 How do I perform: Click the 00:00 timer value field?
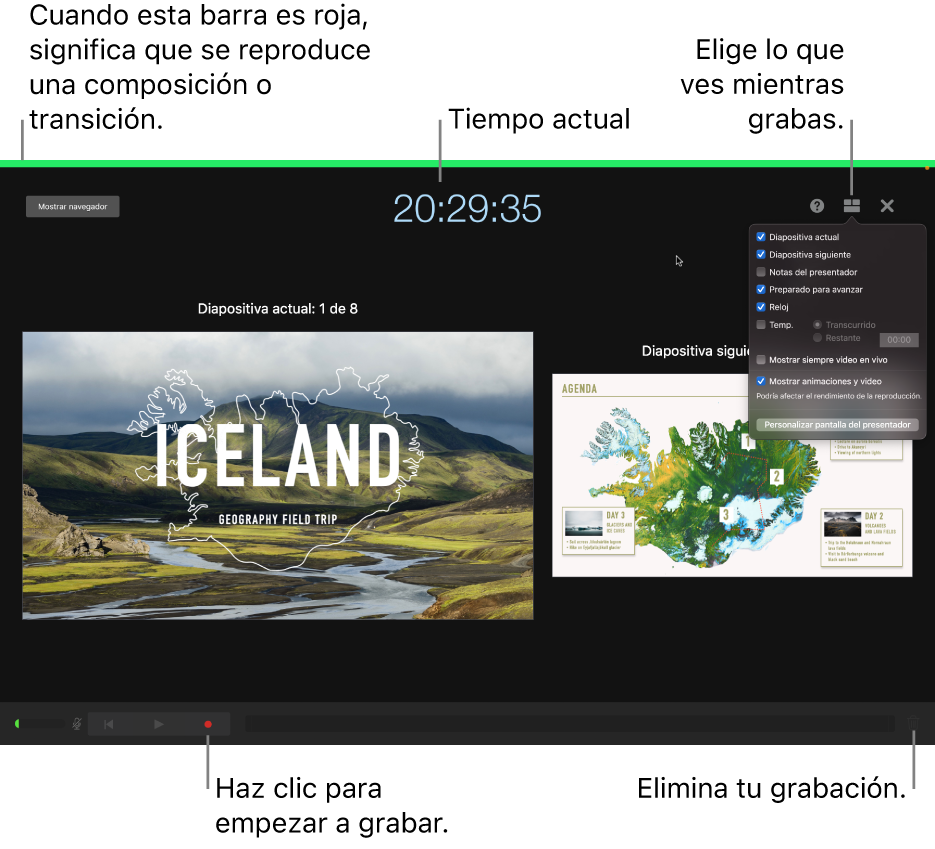pyautogui.click(x=900, y=340)
